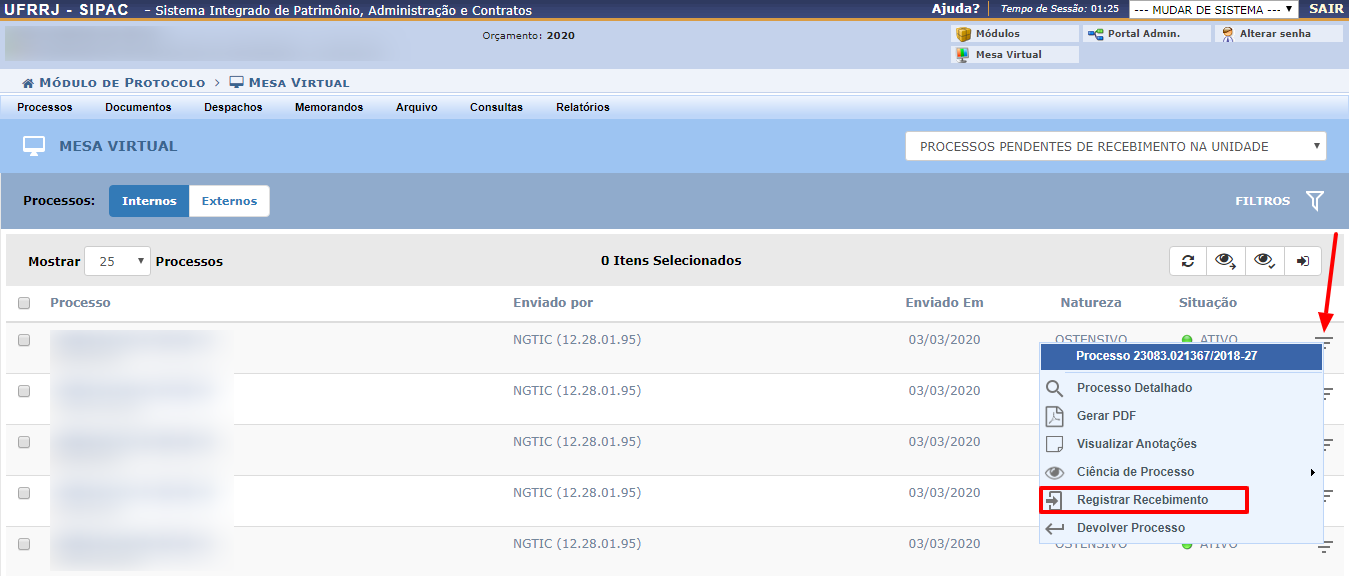Select Registrar Recebimento in the context menu
Viewport: 1349px width, 576px height.
click(1142, 500)
